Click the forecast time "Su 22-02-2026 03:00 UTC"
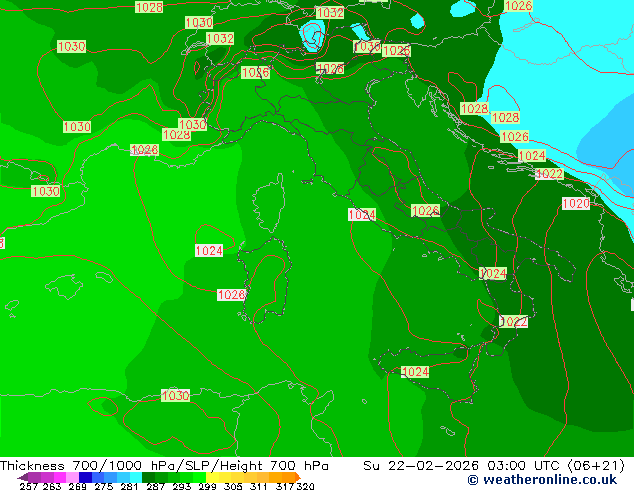 pos(461,466)
